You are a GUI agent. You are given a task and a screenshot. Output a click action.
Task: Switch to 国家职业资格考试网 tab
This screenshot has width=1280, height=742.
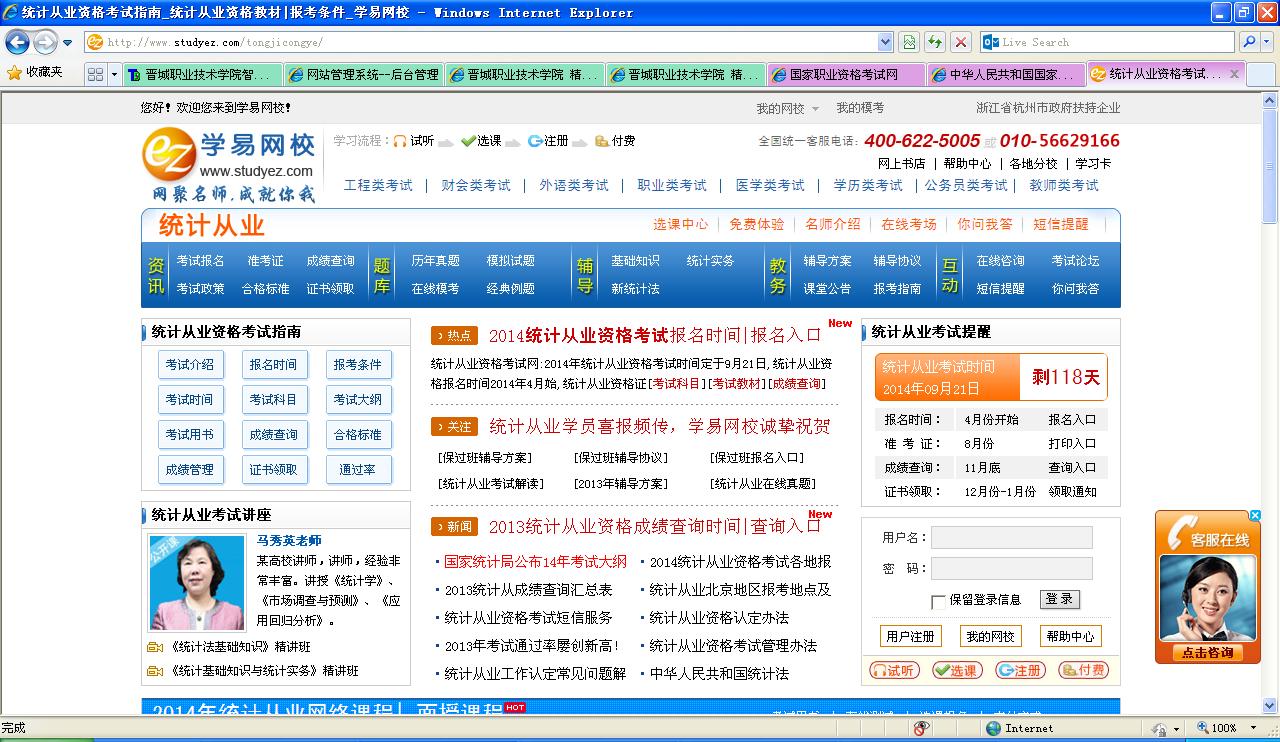[x=846, y=74]
